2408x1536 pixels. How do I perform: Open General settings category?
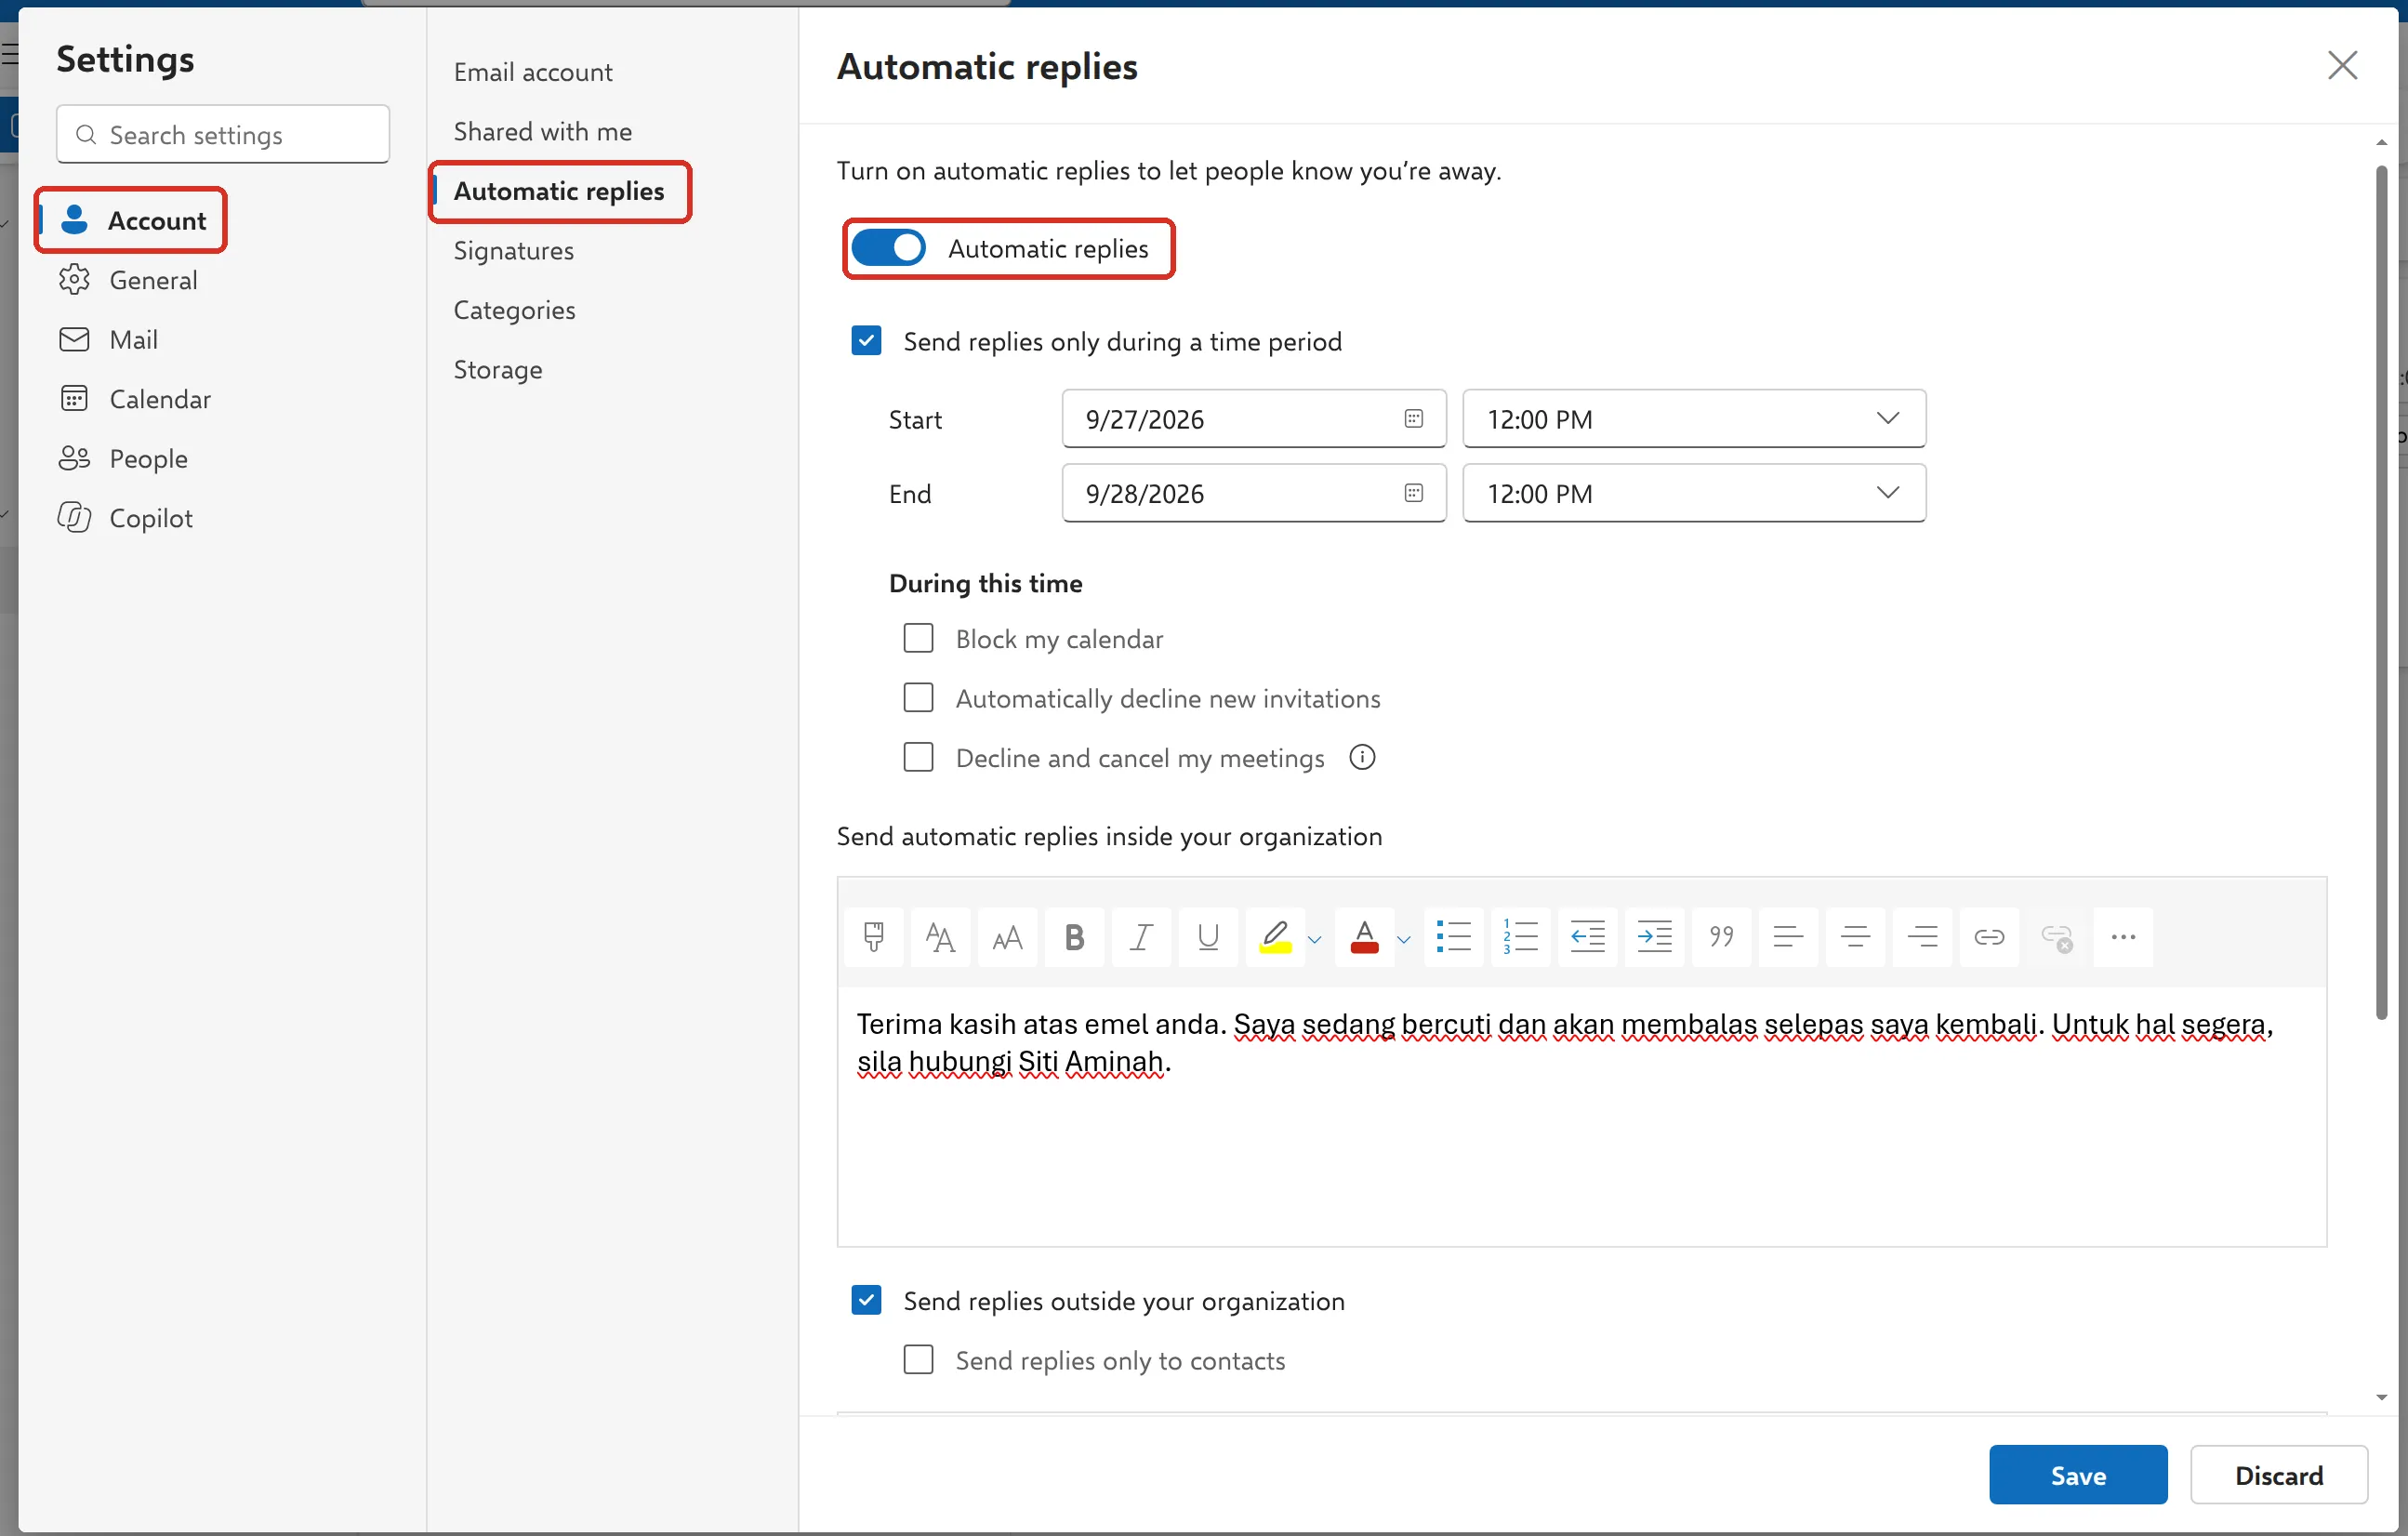(x=153, y=280)
